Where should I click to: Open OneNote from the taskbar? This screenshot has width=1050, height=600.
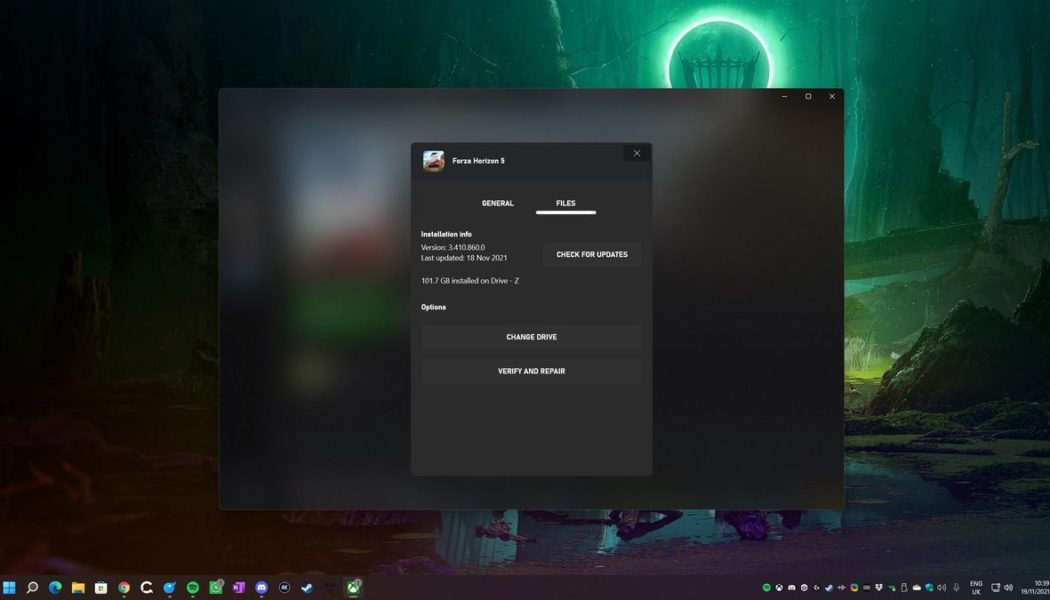(238, 587)
